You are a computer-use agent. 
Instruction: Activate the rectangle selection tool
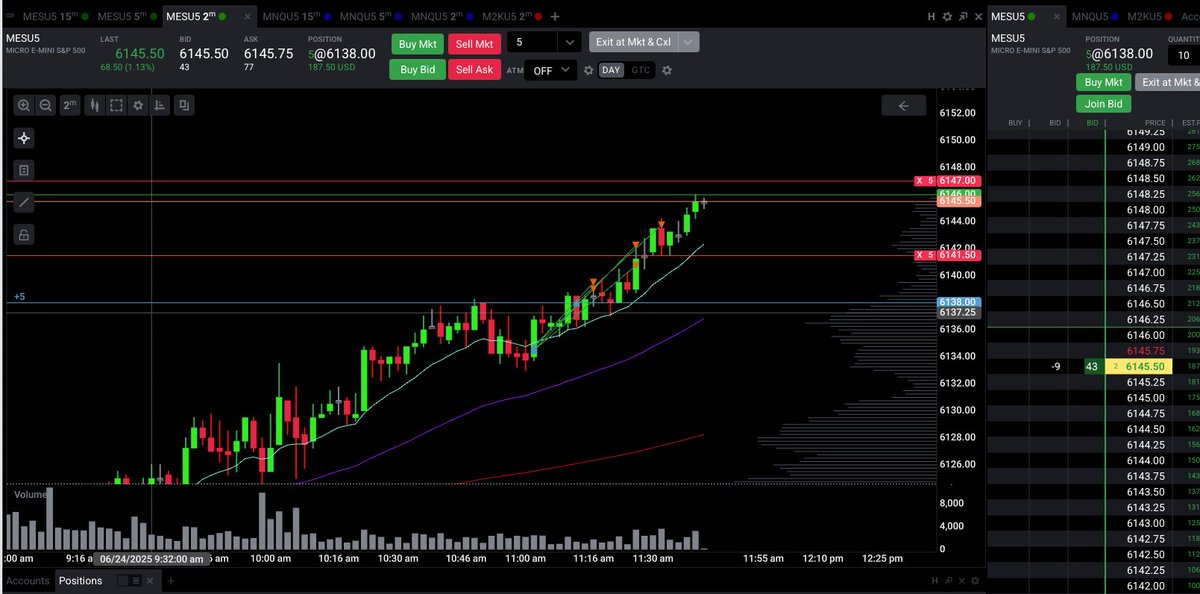click(x=114, y=104)
